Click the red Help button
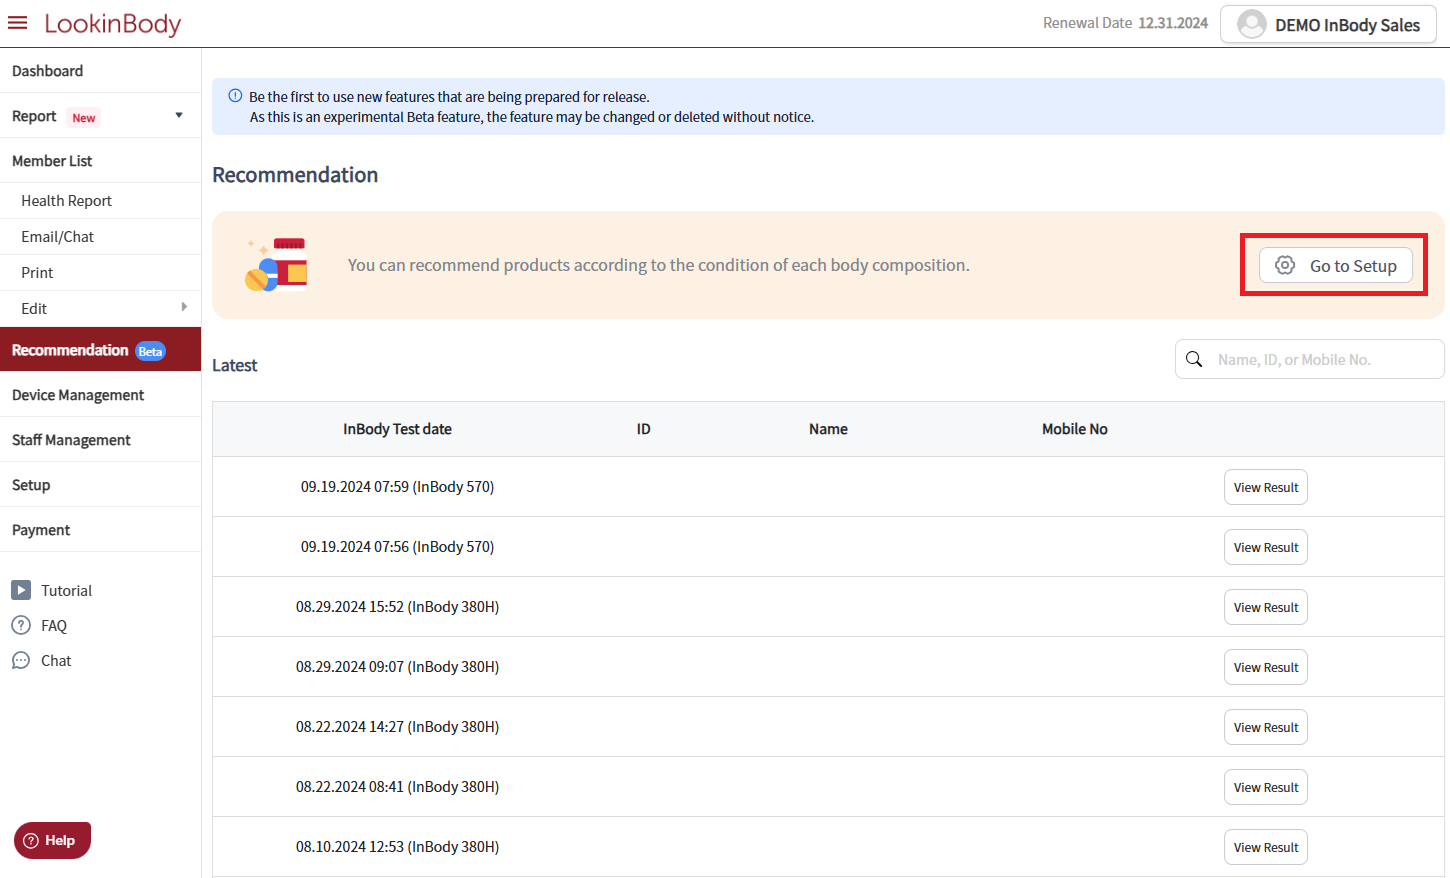 pos(52,840)
